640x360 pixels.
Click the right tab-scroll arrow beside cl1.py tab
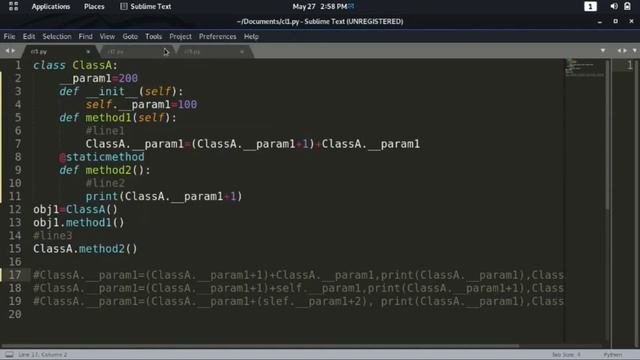[13, 51]
